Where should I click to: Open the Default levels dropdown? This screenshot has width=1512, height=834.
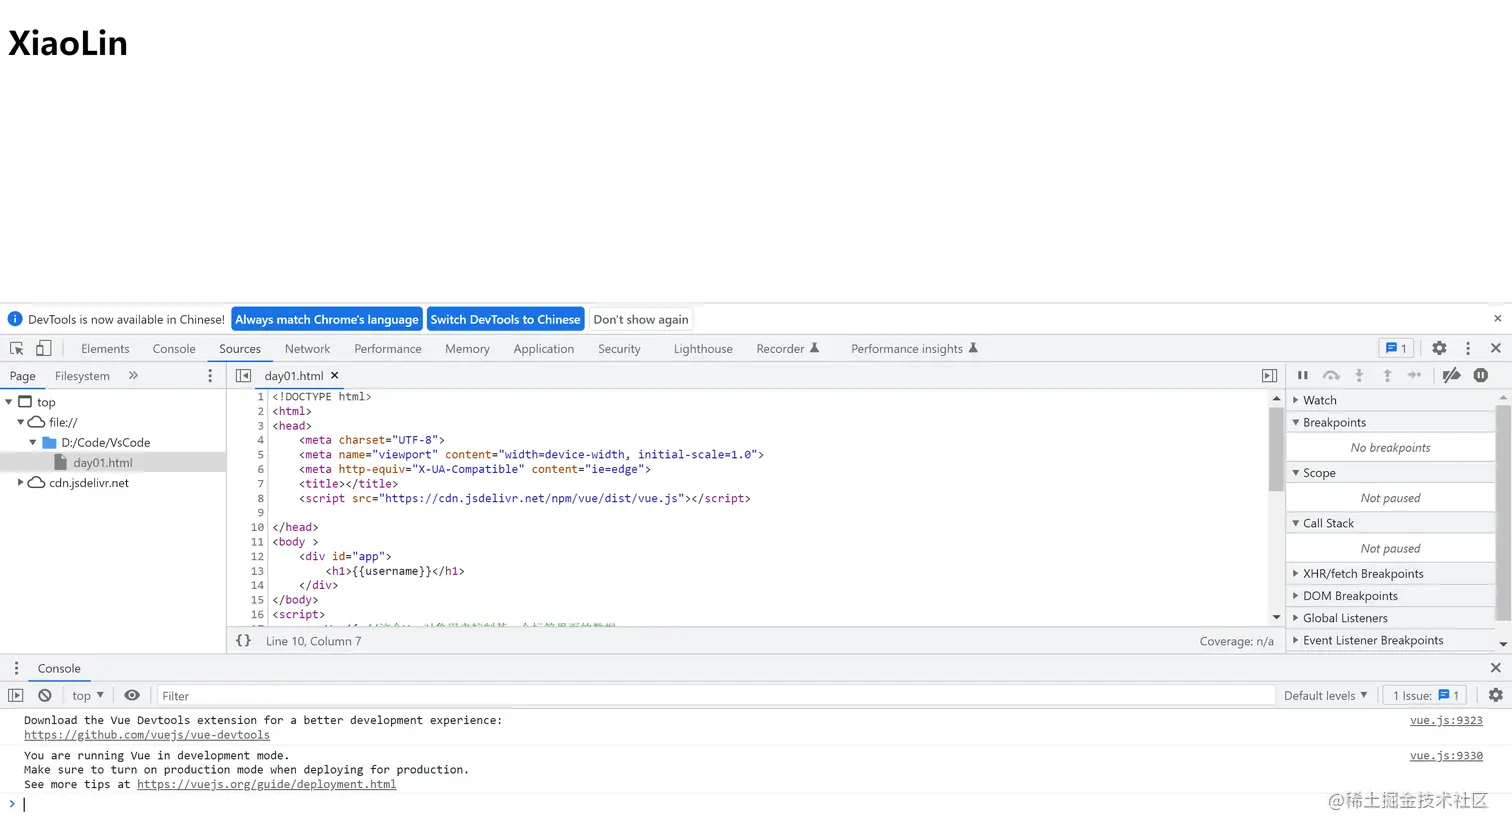tap(1325, 696)
